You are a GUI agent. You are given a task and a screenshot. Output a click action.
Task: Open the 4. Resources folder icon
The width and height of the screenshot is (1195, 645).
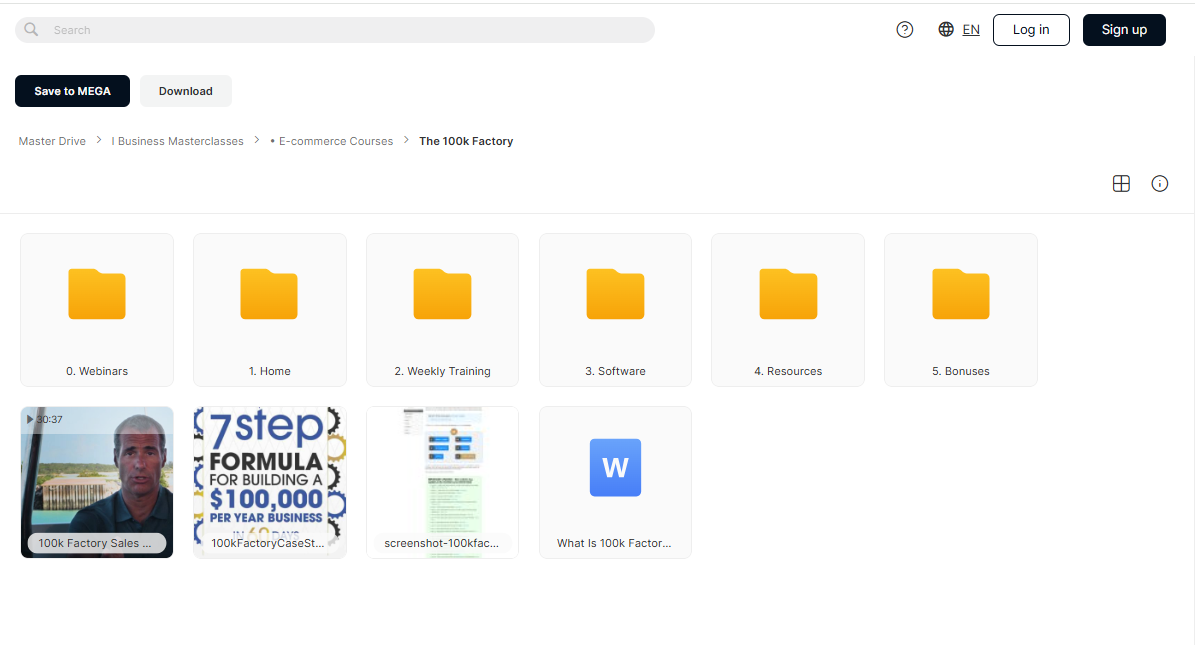[788, 294]
